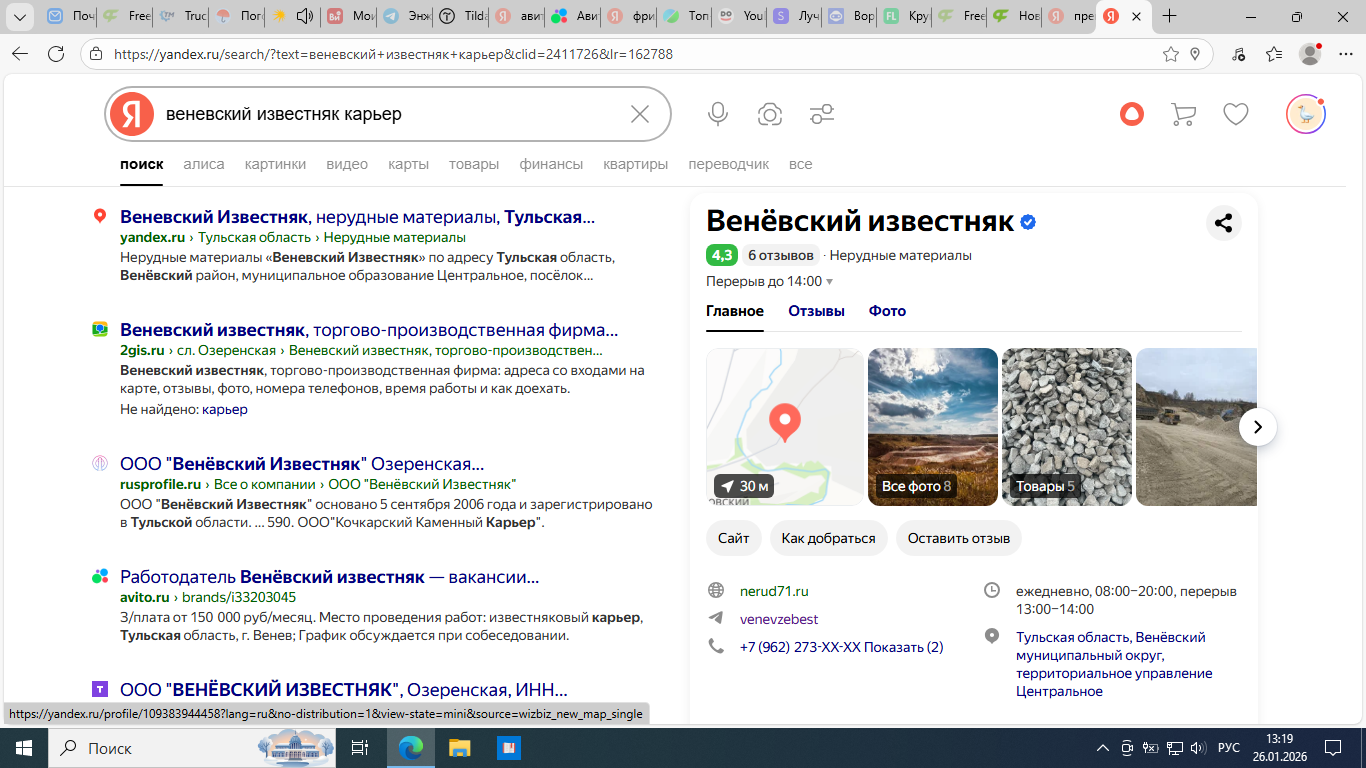Switch to the 'алиса' tab
Screen dimensions: 1366x768
(204, 164)
